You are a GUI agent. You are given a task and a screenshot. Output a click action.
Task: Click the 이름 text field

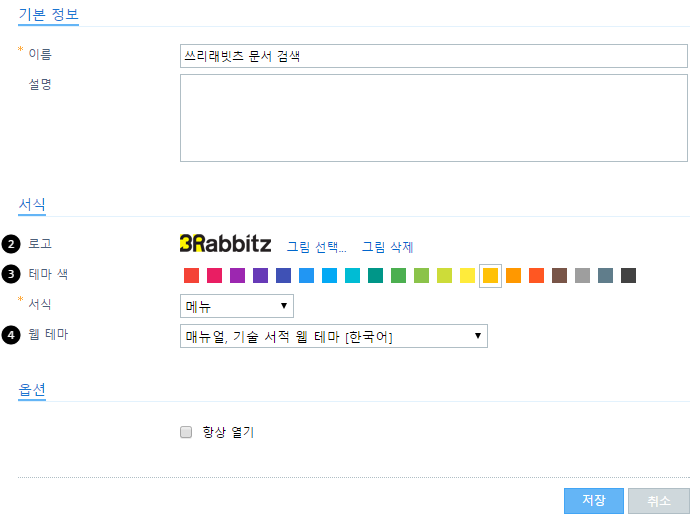click(x=434, y=56)
